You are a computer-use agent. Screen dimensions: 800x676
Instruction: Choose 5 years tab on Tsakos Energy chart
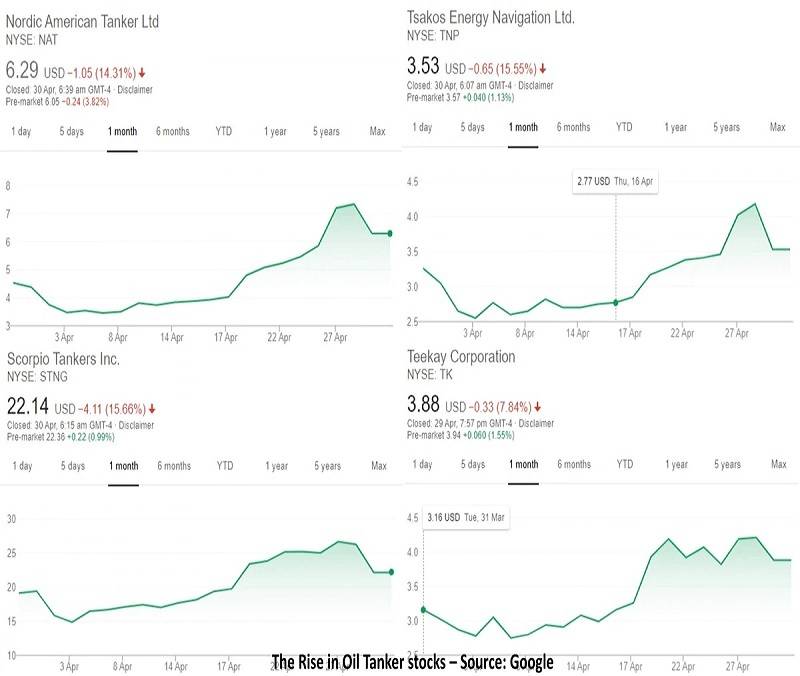[x=727, y=127]
